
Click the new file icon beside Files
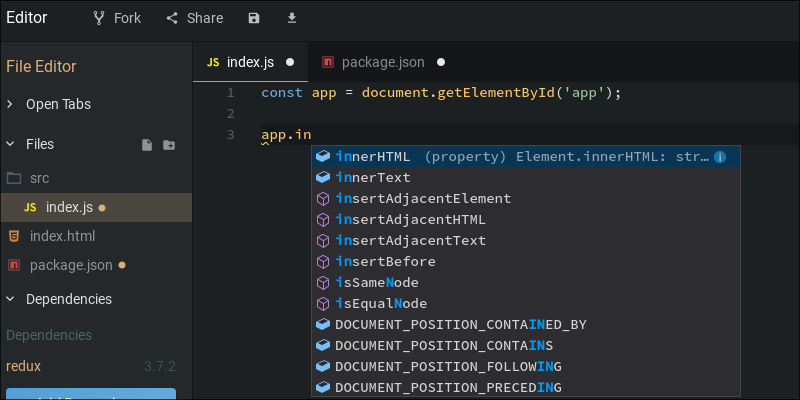click(147, 145)
